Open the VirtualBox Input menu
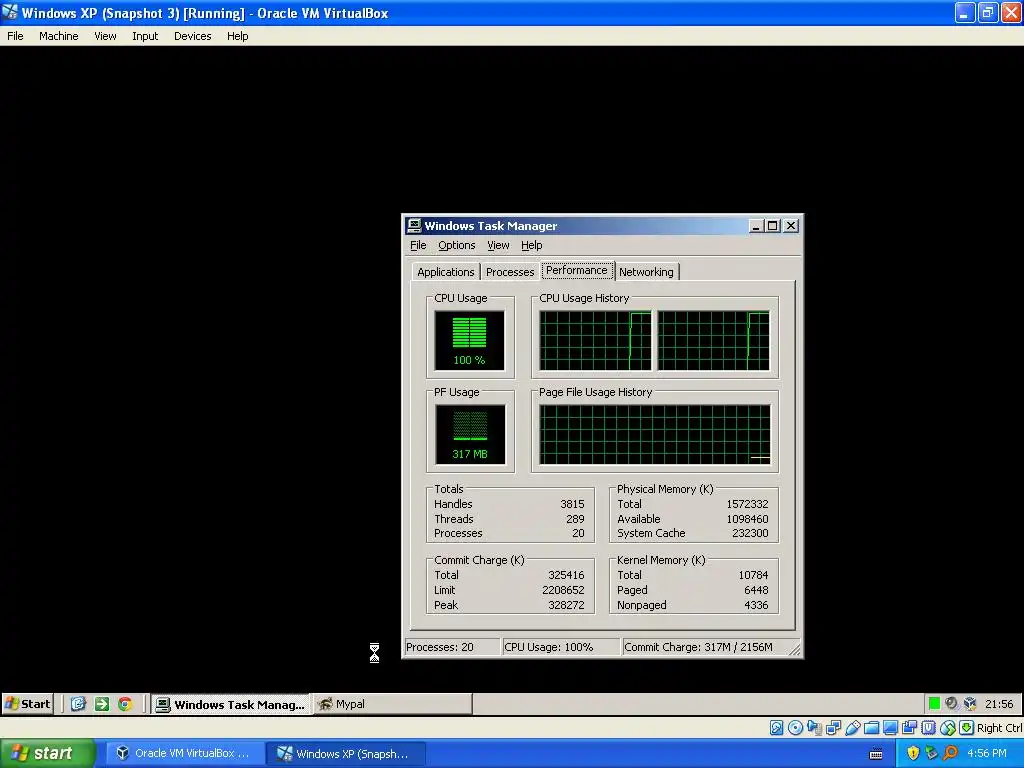This screenshot has width=1024, height=768. coord(145,36)
